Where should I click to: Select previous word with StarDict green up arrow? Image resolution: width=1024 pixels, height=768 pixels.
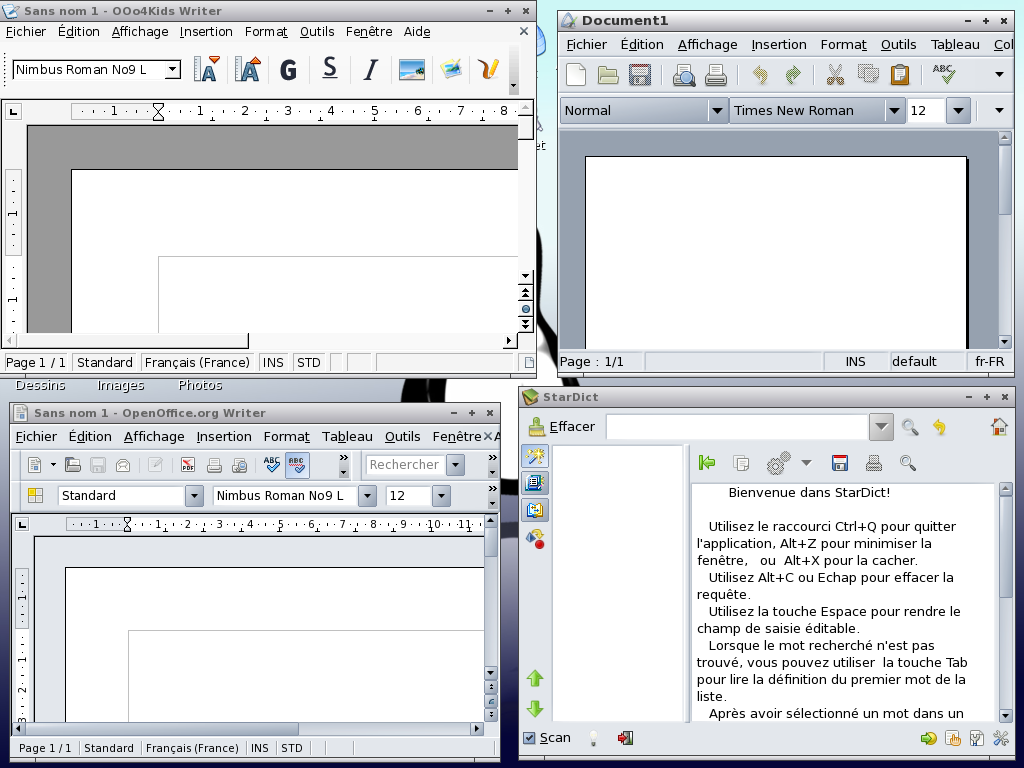click(535, 679)
